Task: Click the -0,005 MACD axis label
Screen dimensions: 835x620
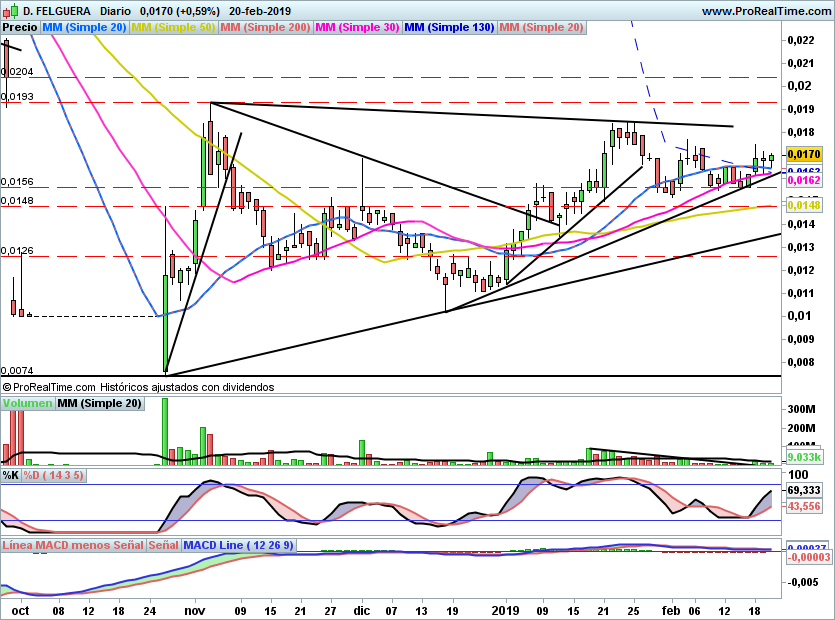Action: [x=803, y=582]
